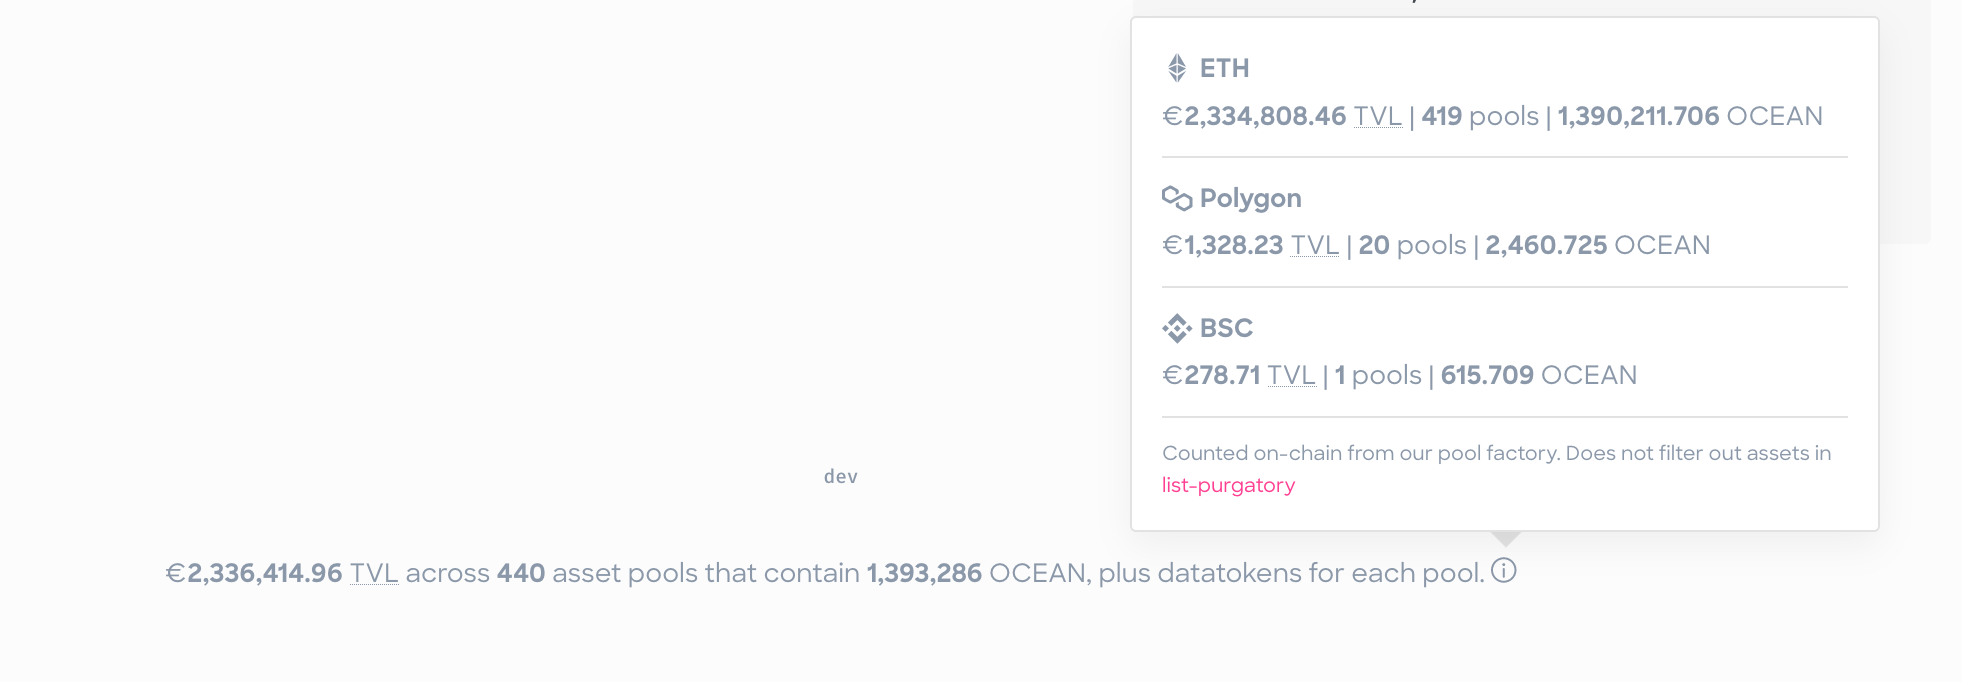Open the list-purgatory link
The height and width of the screenshot is (682, 1962).
tap(1228, 485)
